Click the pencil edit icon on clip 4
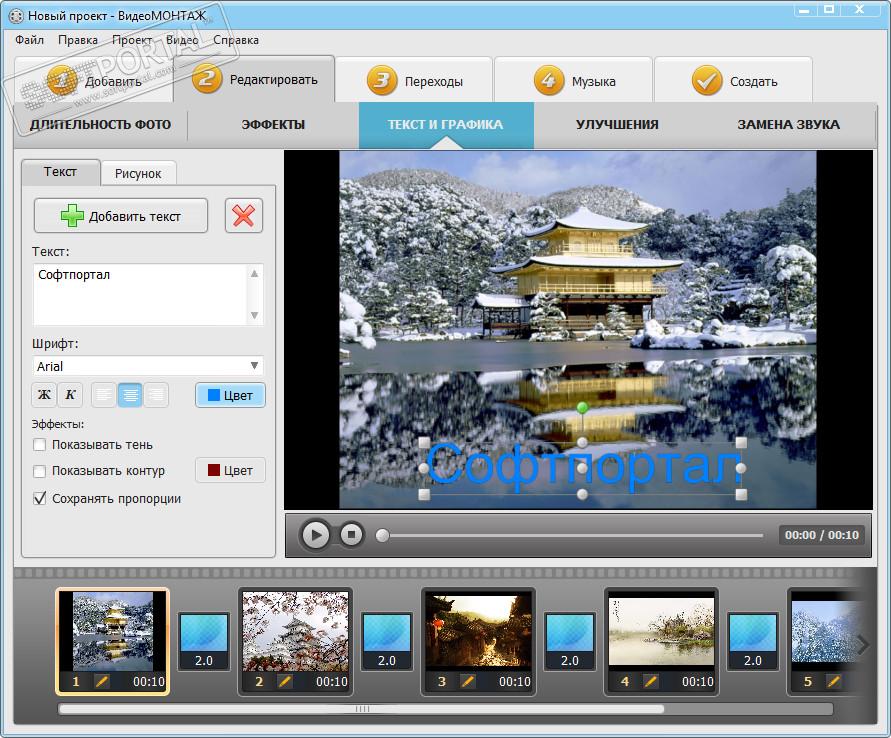This screenshot has height=738, width=891. (x=651, y=681)
